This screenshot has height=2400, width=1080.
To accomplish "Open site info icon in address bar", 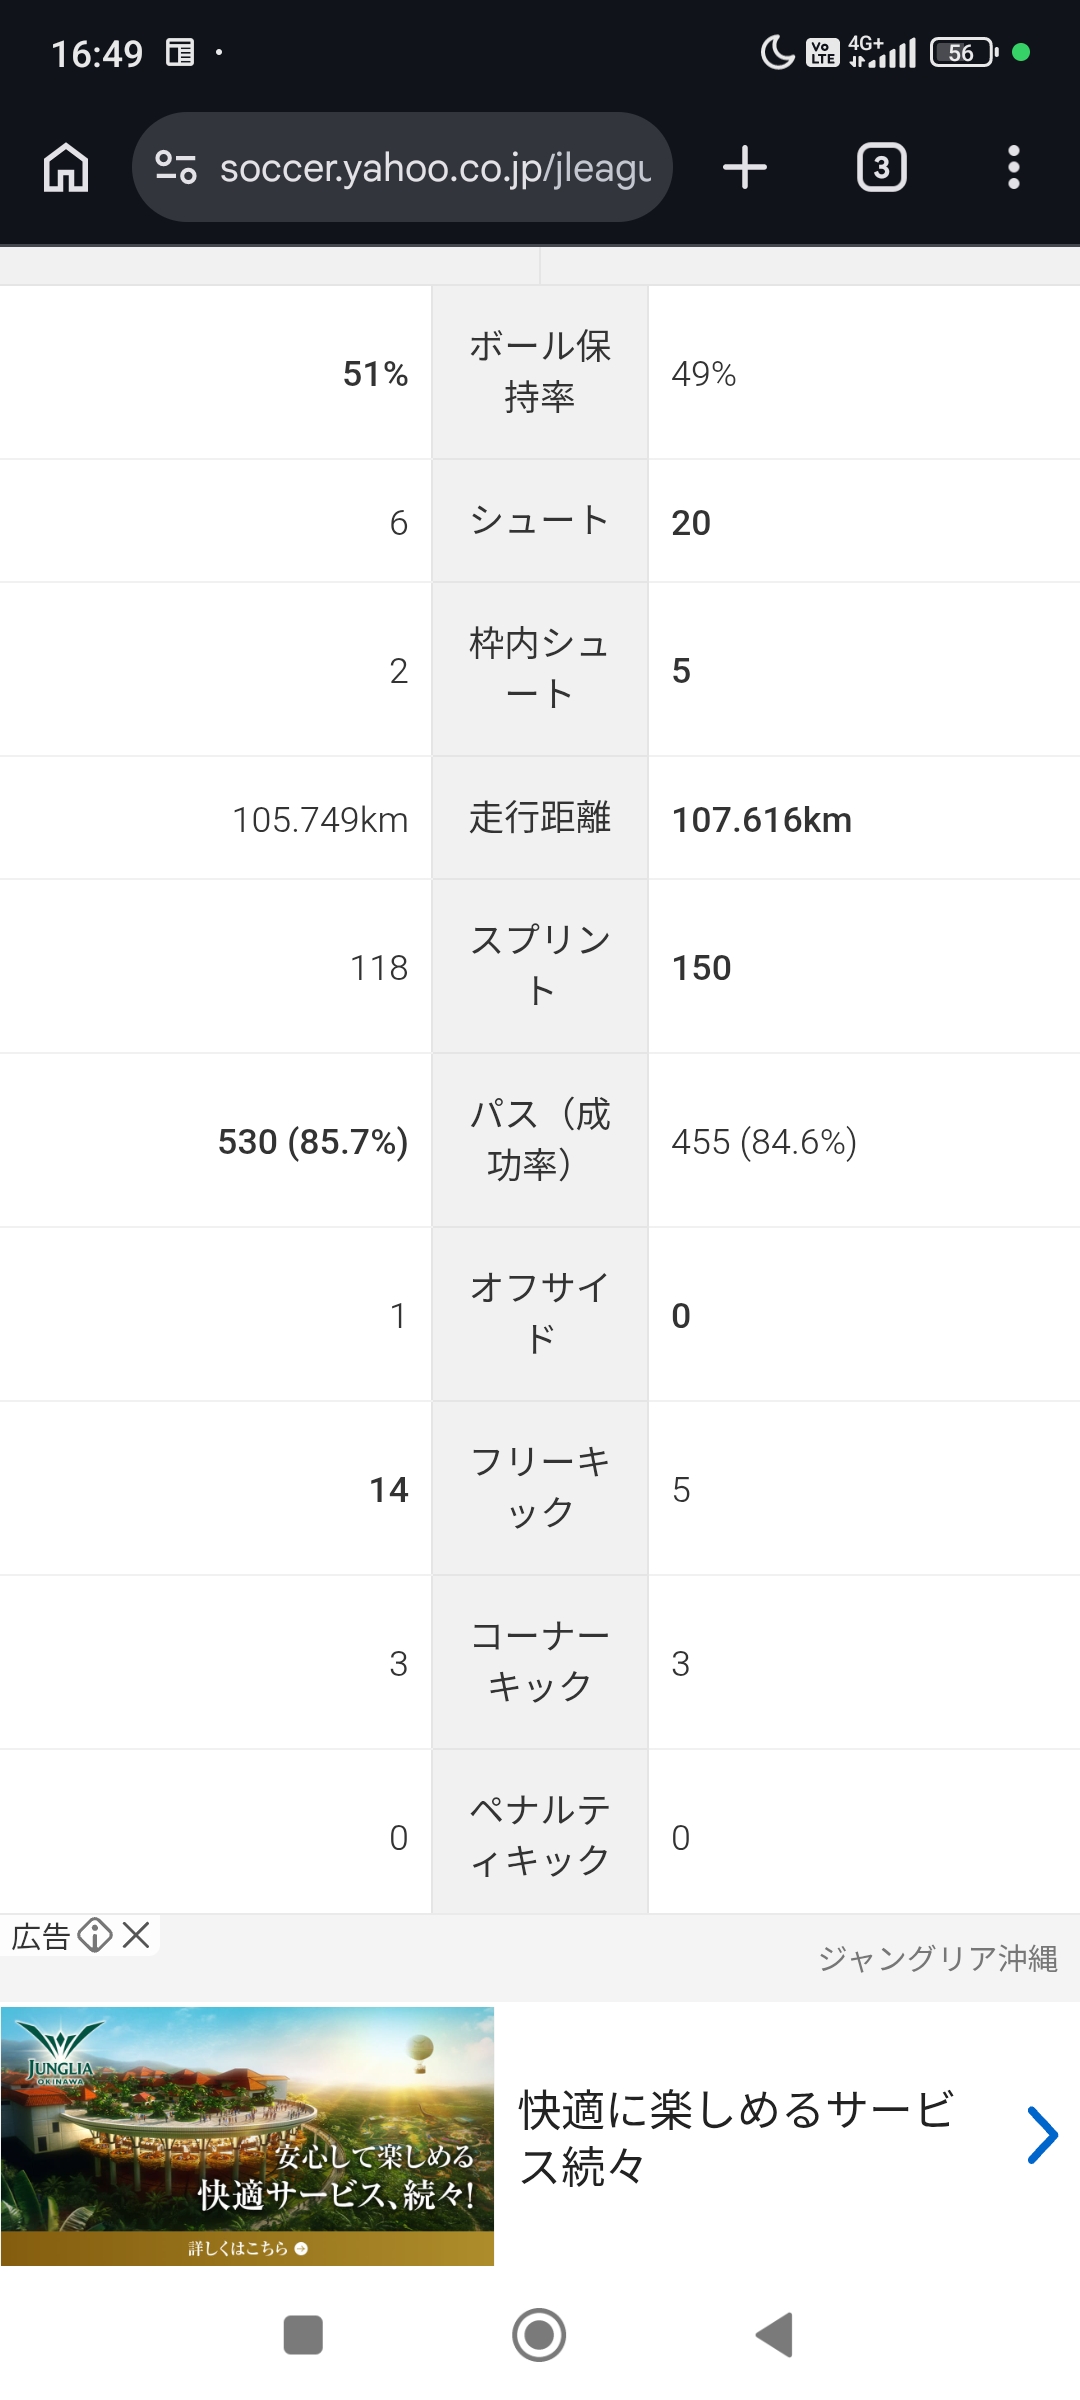I will [x=176, y=167].
